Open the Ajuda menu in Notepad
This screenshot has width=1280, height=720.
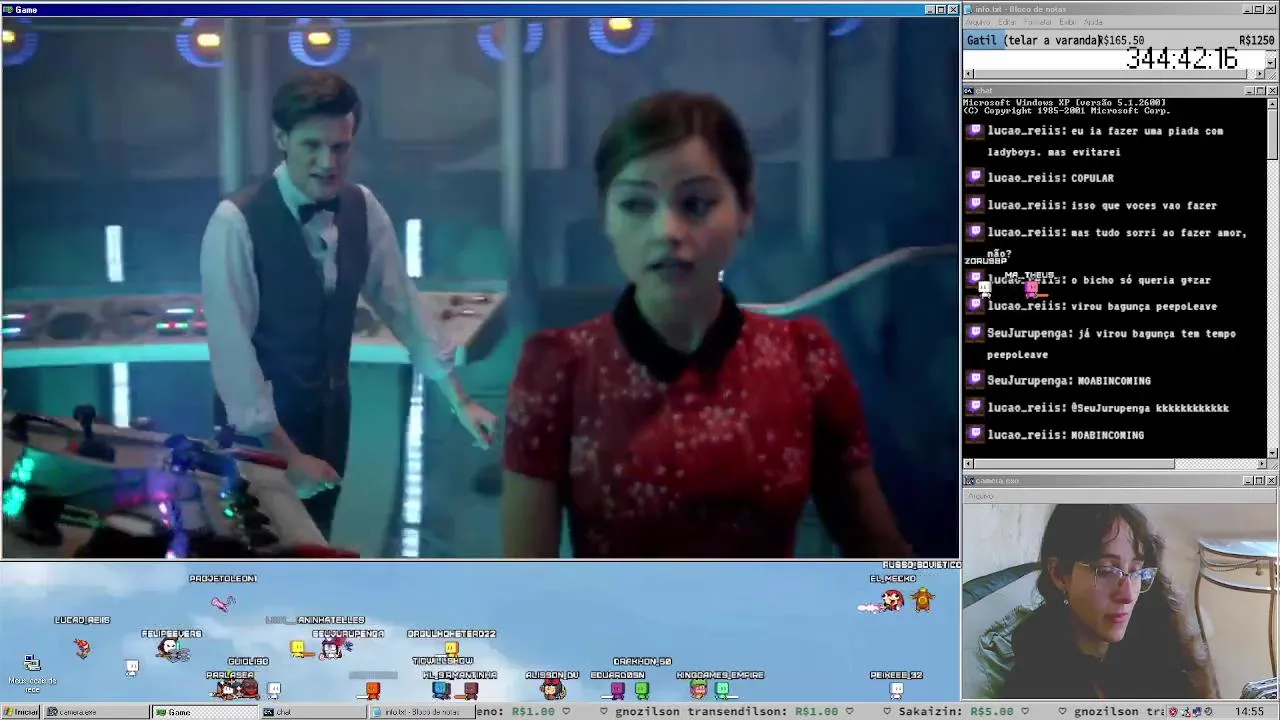coord(1093,22)
